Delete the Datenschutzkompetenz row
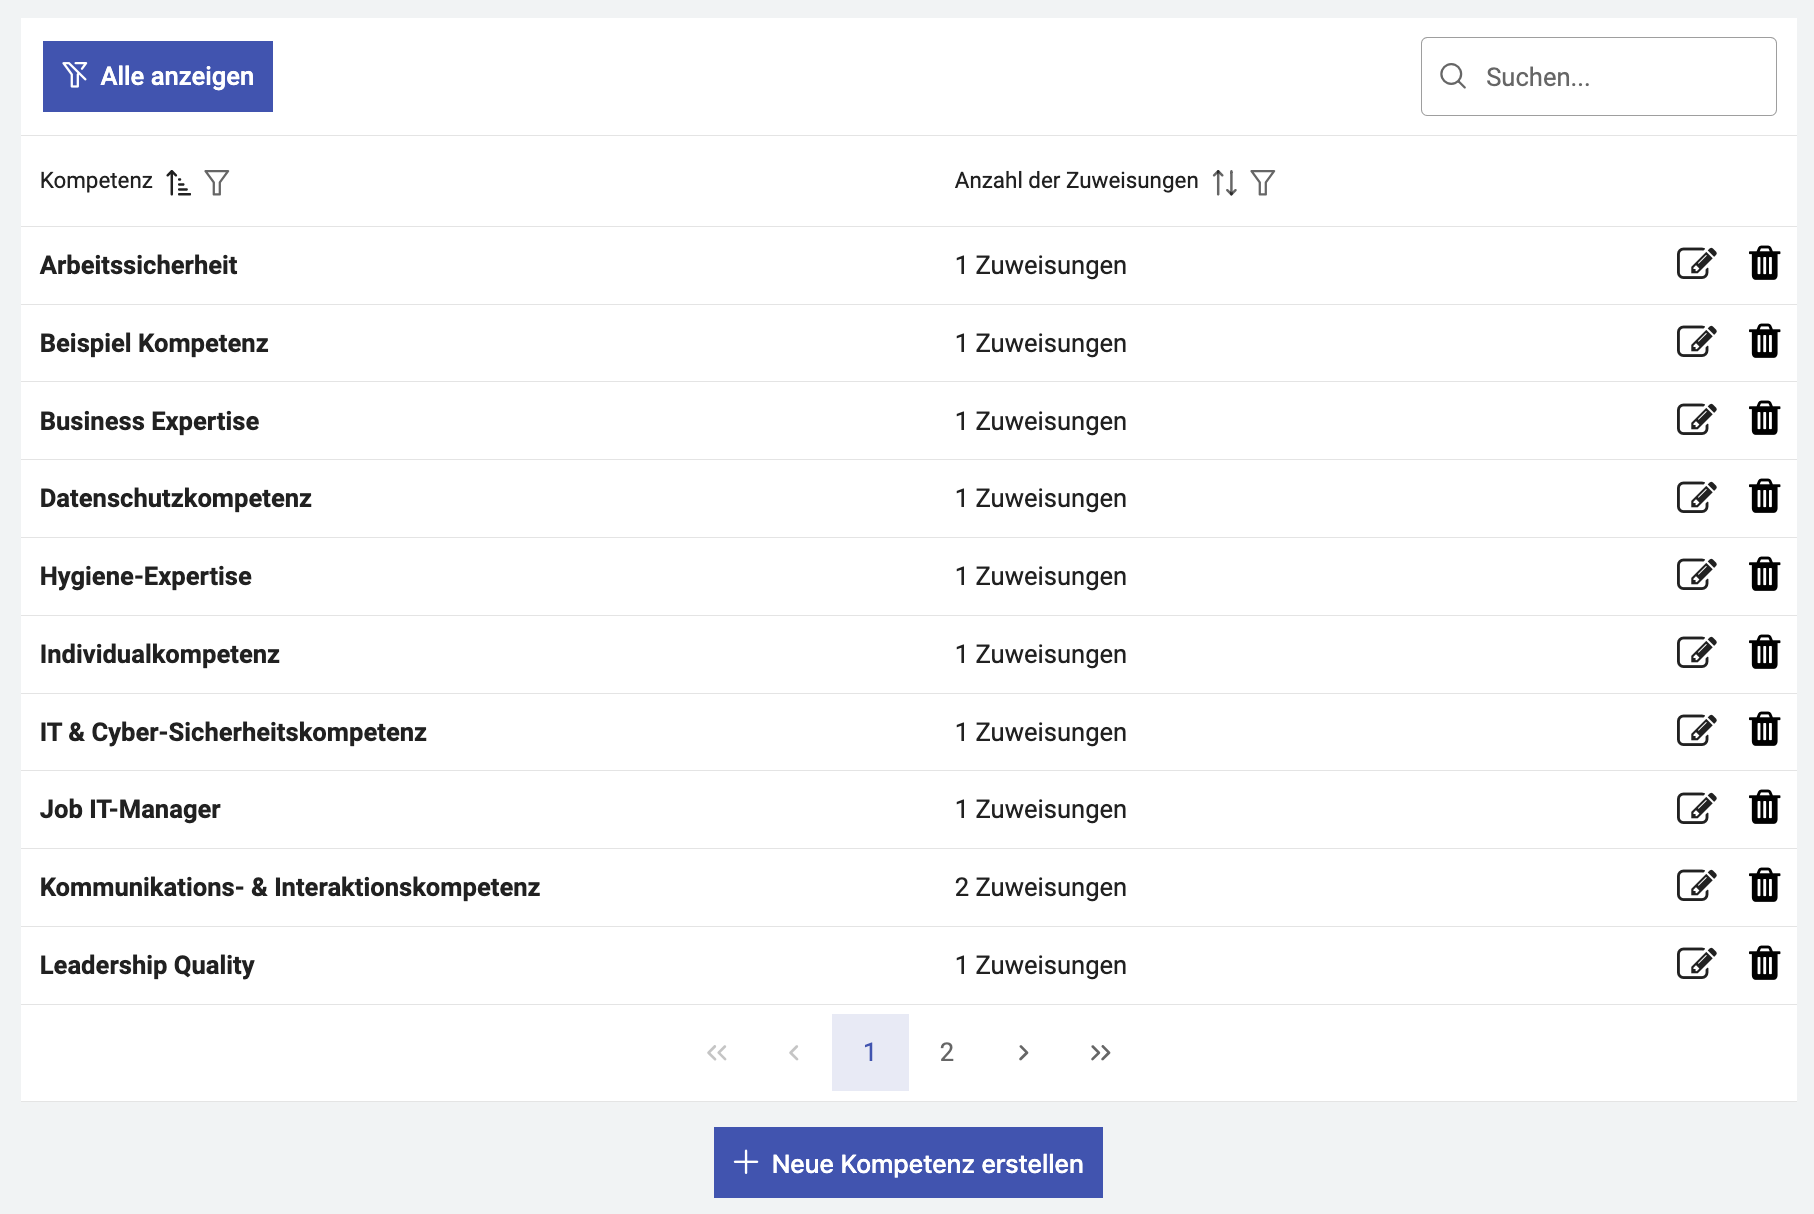 coord(1764,497)
